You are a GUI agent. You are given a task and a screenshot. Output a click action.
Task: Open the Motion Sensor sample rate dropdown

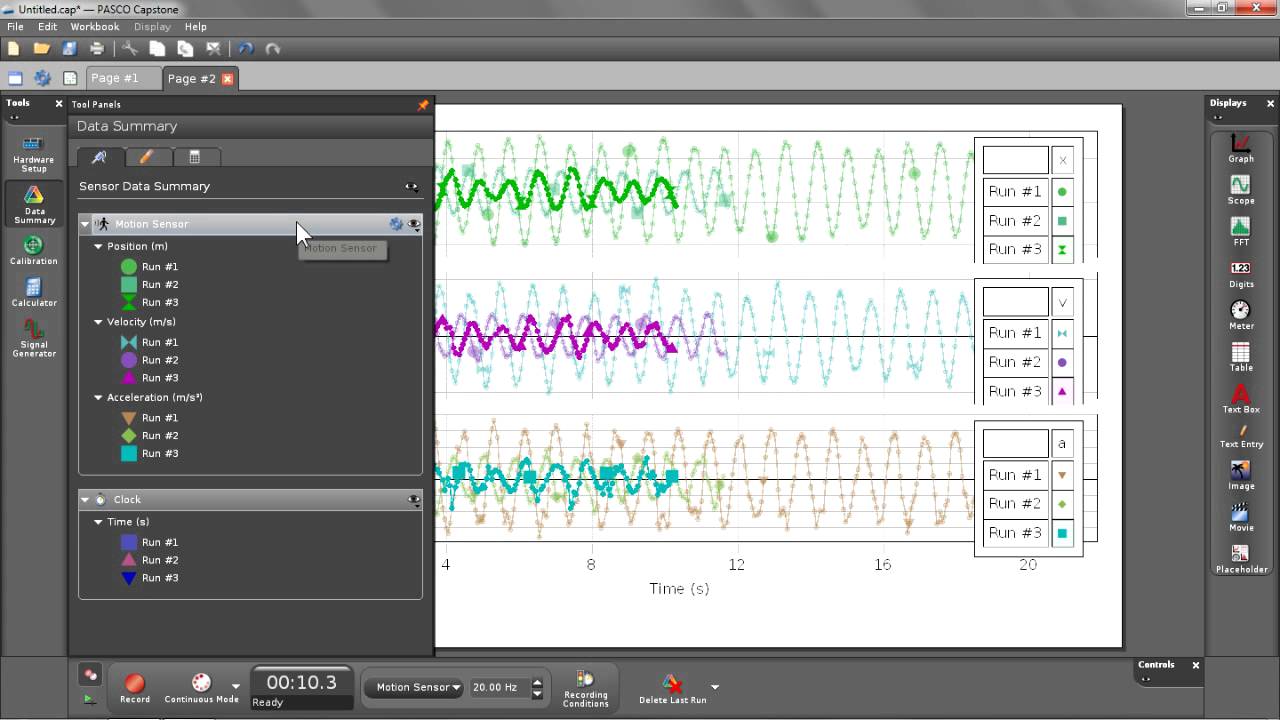tap(414, 687)
